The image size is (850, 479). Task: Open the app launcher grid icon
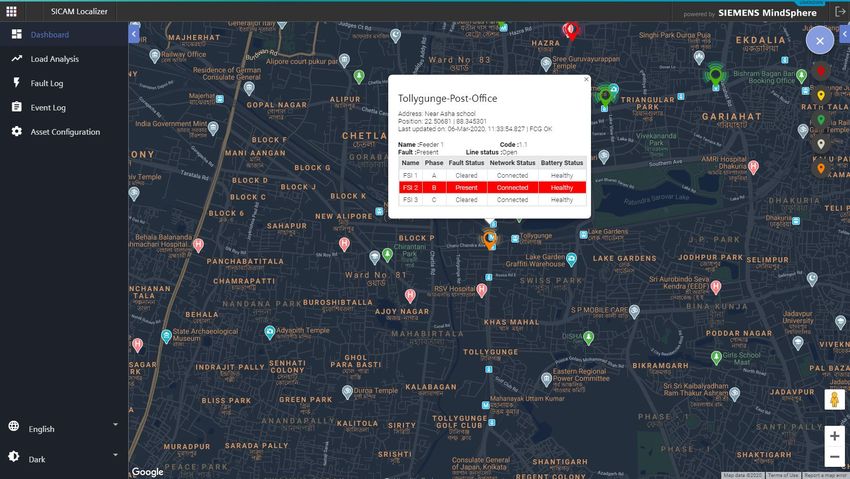(x=11, y=11)
